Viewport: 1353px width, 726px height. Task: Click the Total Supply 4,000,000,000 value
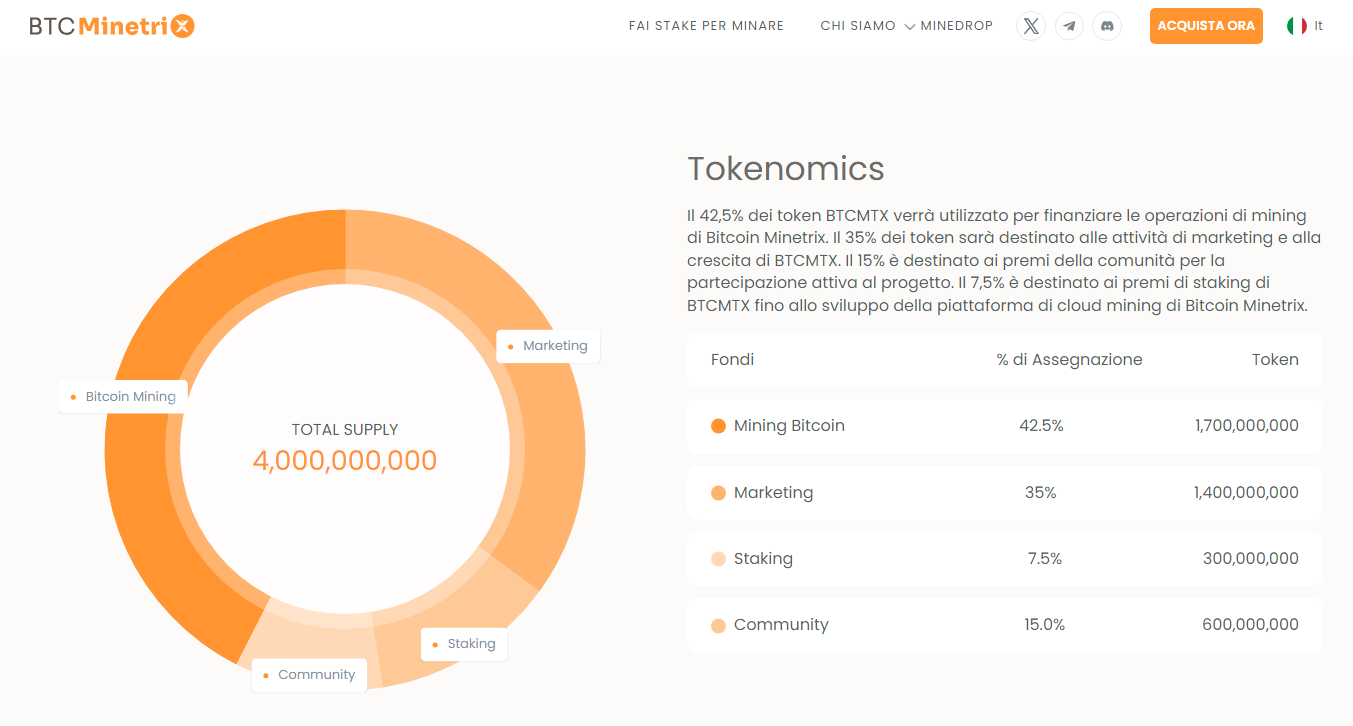[x=345, y=461]
